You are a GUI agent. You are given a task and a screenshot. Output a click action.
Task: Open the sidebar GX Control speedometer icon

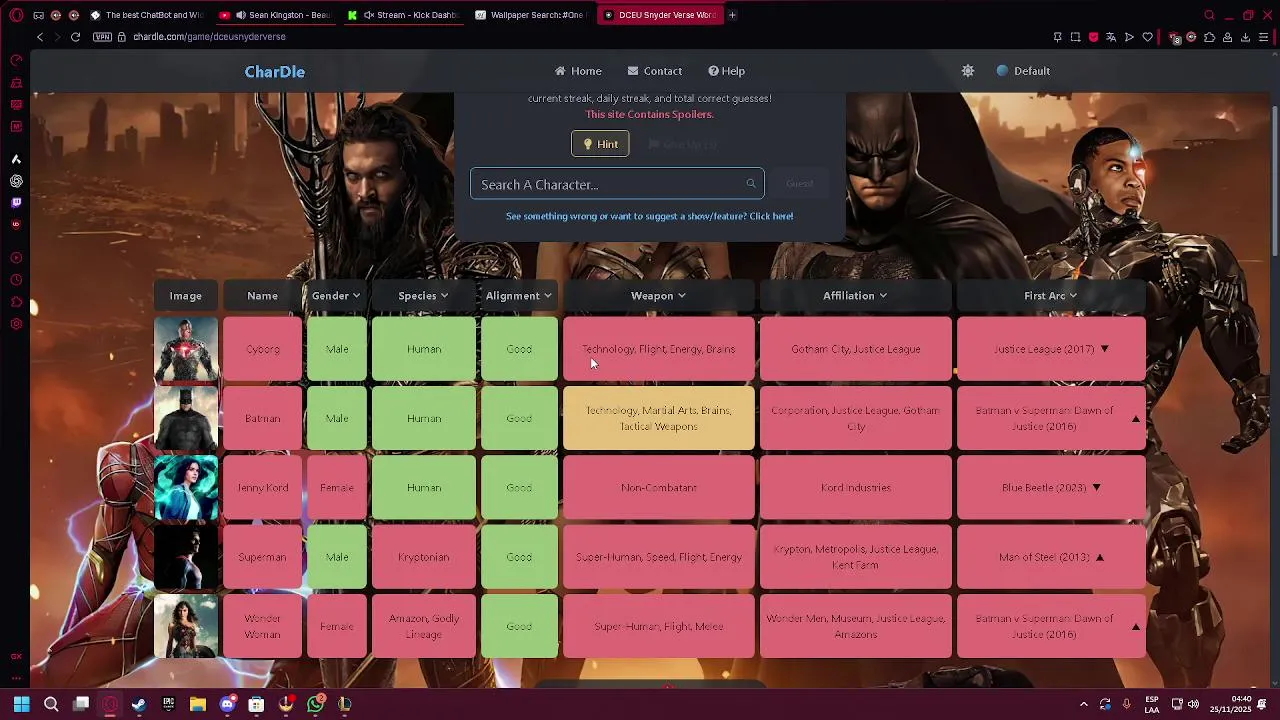pos(16,61)
